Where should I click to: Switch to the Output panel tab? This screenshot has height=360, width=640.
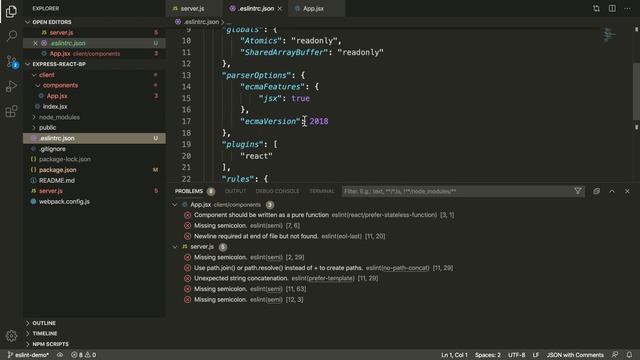(x=236, y=191)
